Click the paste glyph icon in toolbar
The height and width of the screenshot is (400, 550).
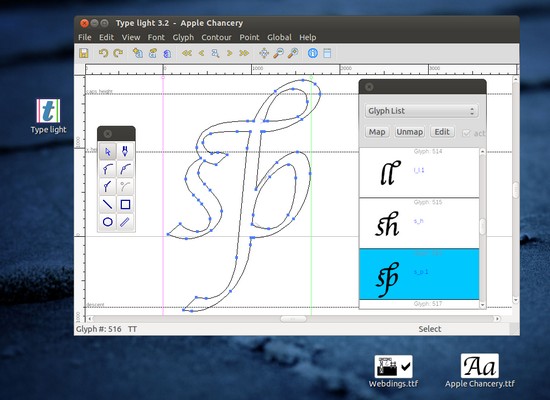coord(153,53)
